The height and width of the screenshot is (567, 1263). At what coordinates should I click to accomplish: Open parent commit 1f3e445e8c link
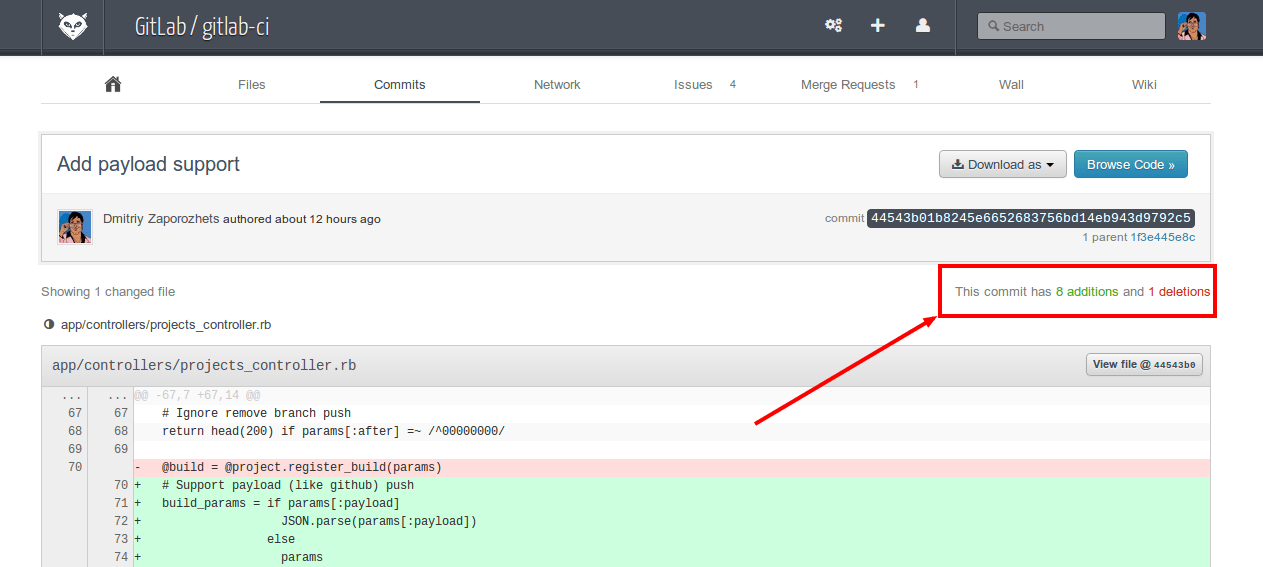tap(1162, 238)
